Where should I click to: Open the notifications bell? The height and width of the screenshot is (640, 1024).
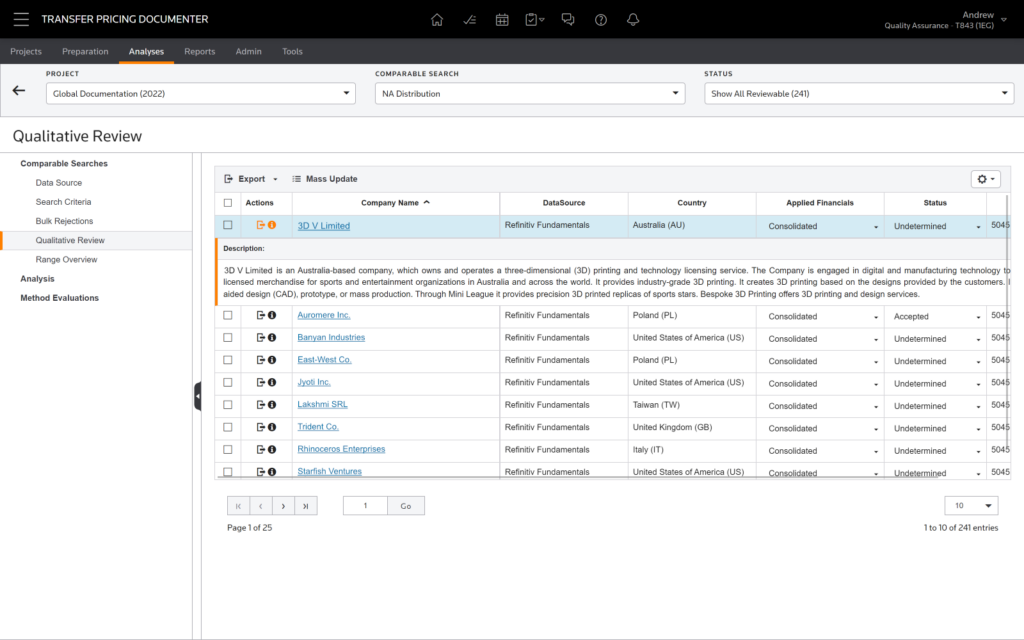point(632,19)
